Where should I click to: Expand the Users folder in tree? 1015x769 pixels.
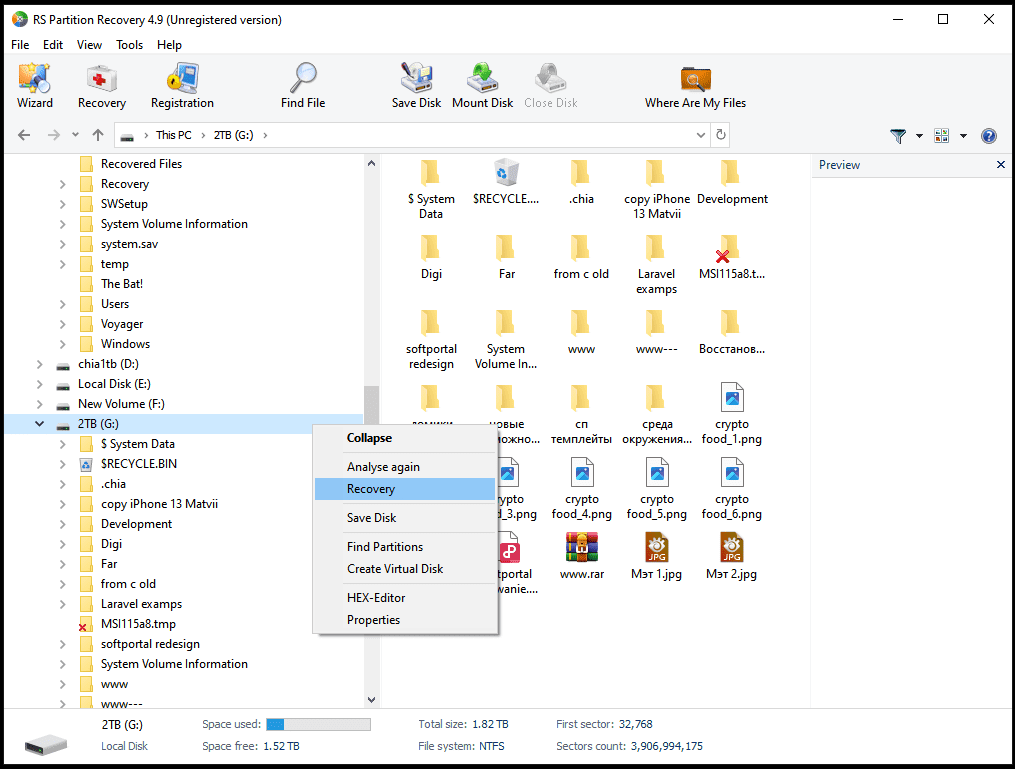(62, 304)
